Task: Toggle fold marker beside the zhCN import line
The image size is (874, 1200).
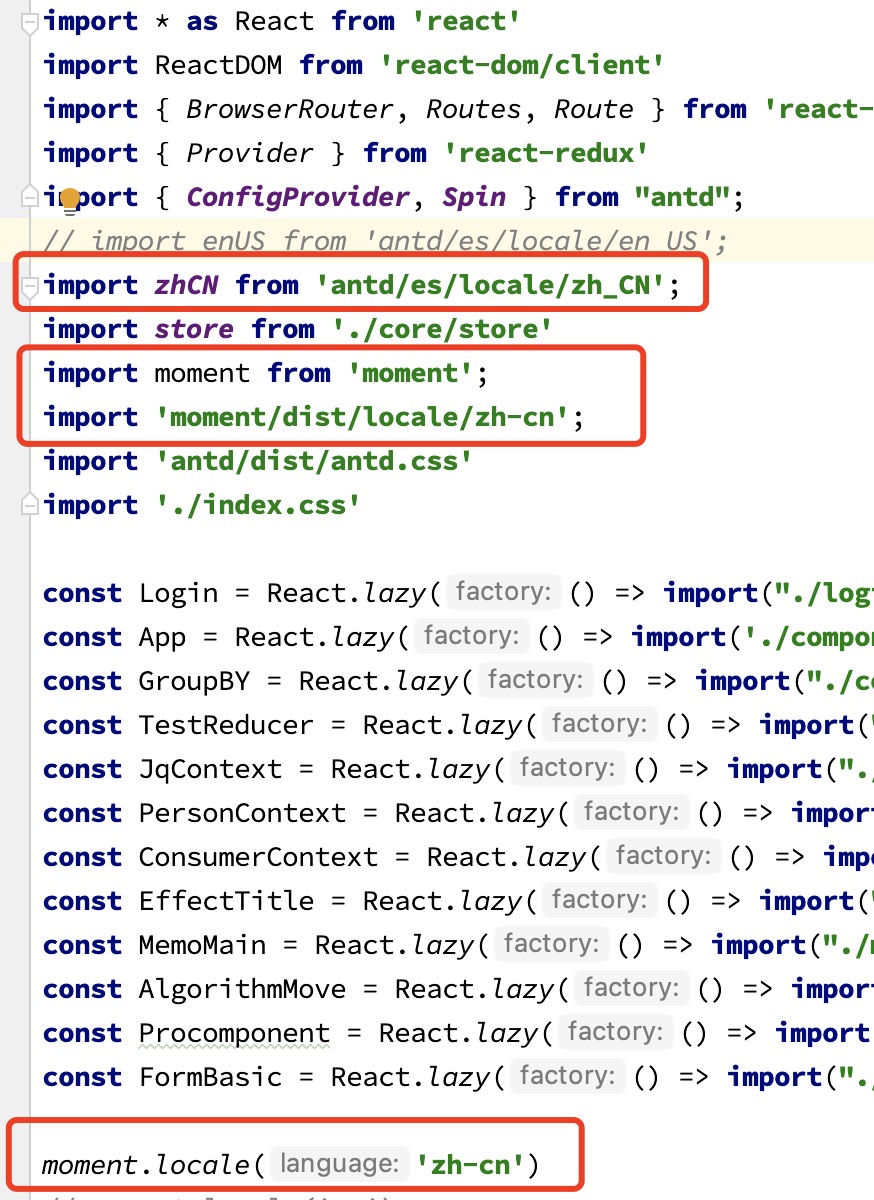Action: 28,287
